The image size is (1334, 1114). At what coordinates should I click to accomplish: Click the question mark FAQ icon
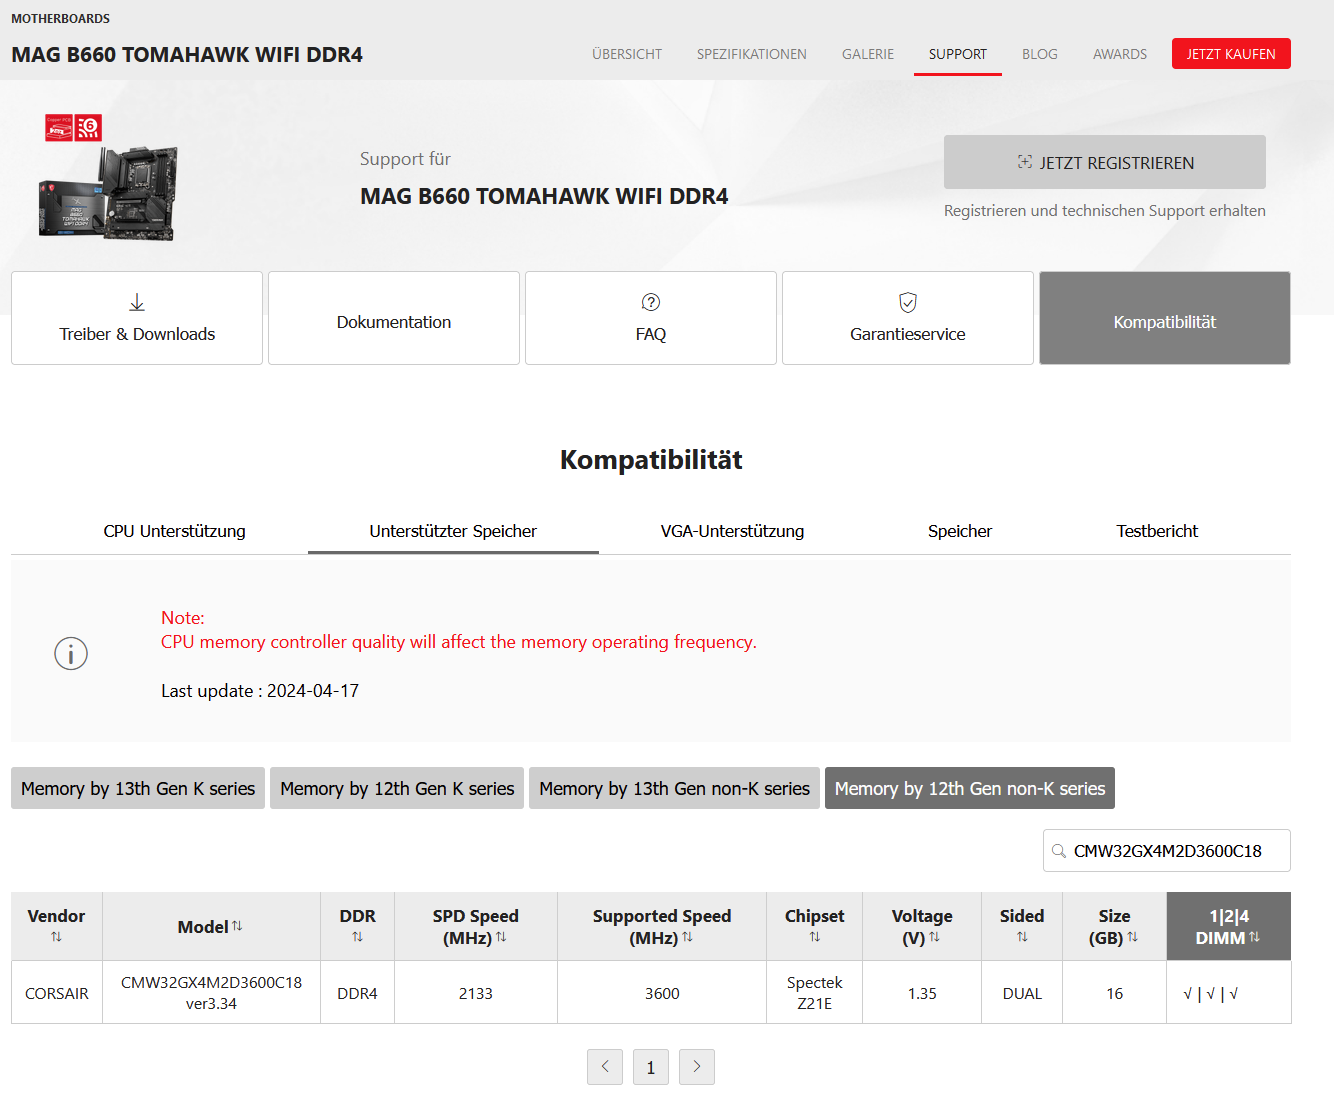[x=651, y=302]
